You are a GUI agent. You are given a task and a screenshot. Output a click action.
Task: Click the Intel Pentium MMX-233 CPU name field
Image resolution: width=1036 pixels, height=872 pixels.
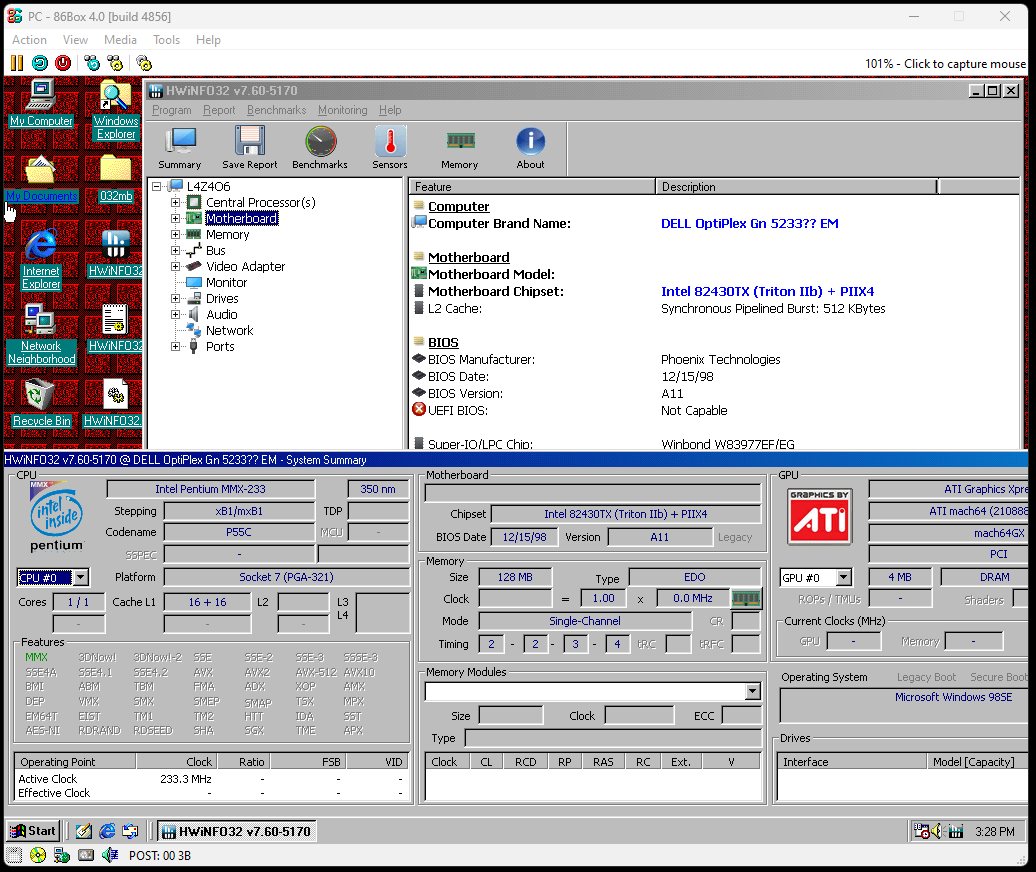coord(210,489)
